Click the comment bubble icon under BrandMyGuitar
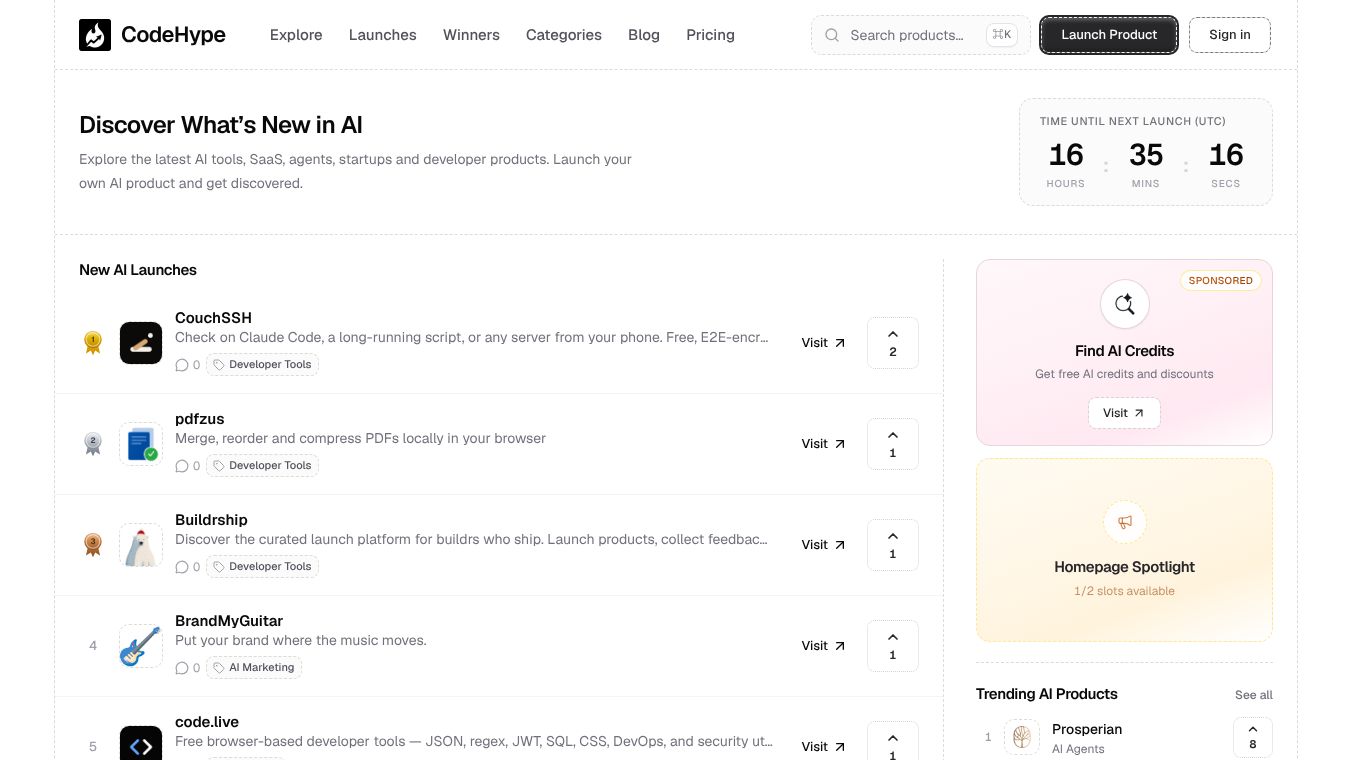Viewport: 1352px width, 760px height. click(182, 668)
